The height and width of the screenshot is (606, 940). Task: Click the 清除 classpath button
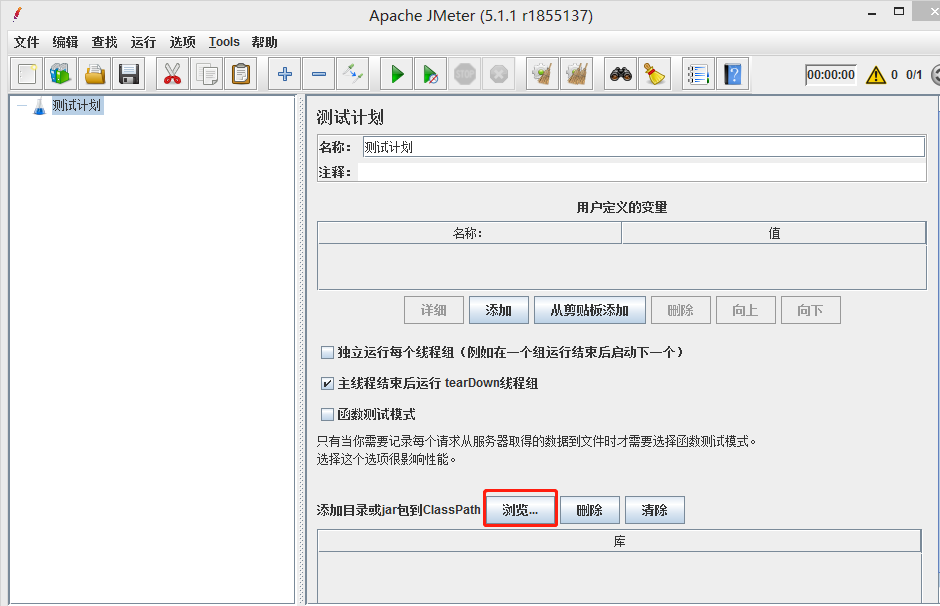pos(655,510)
